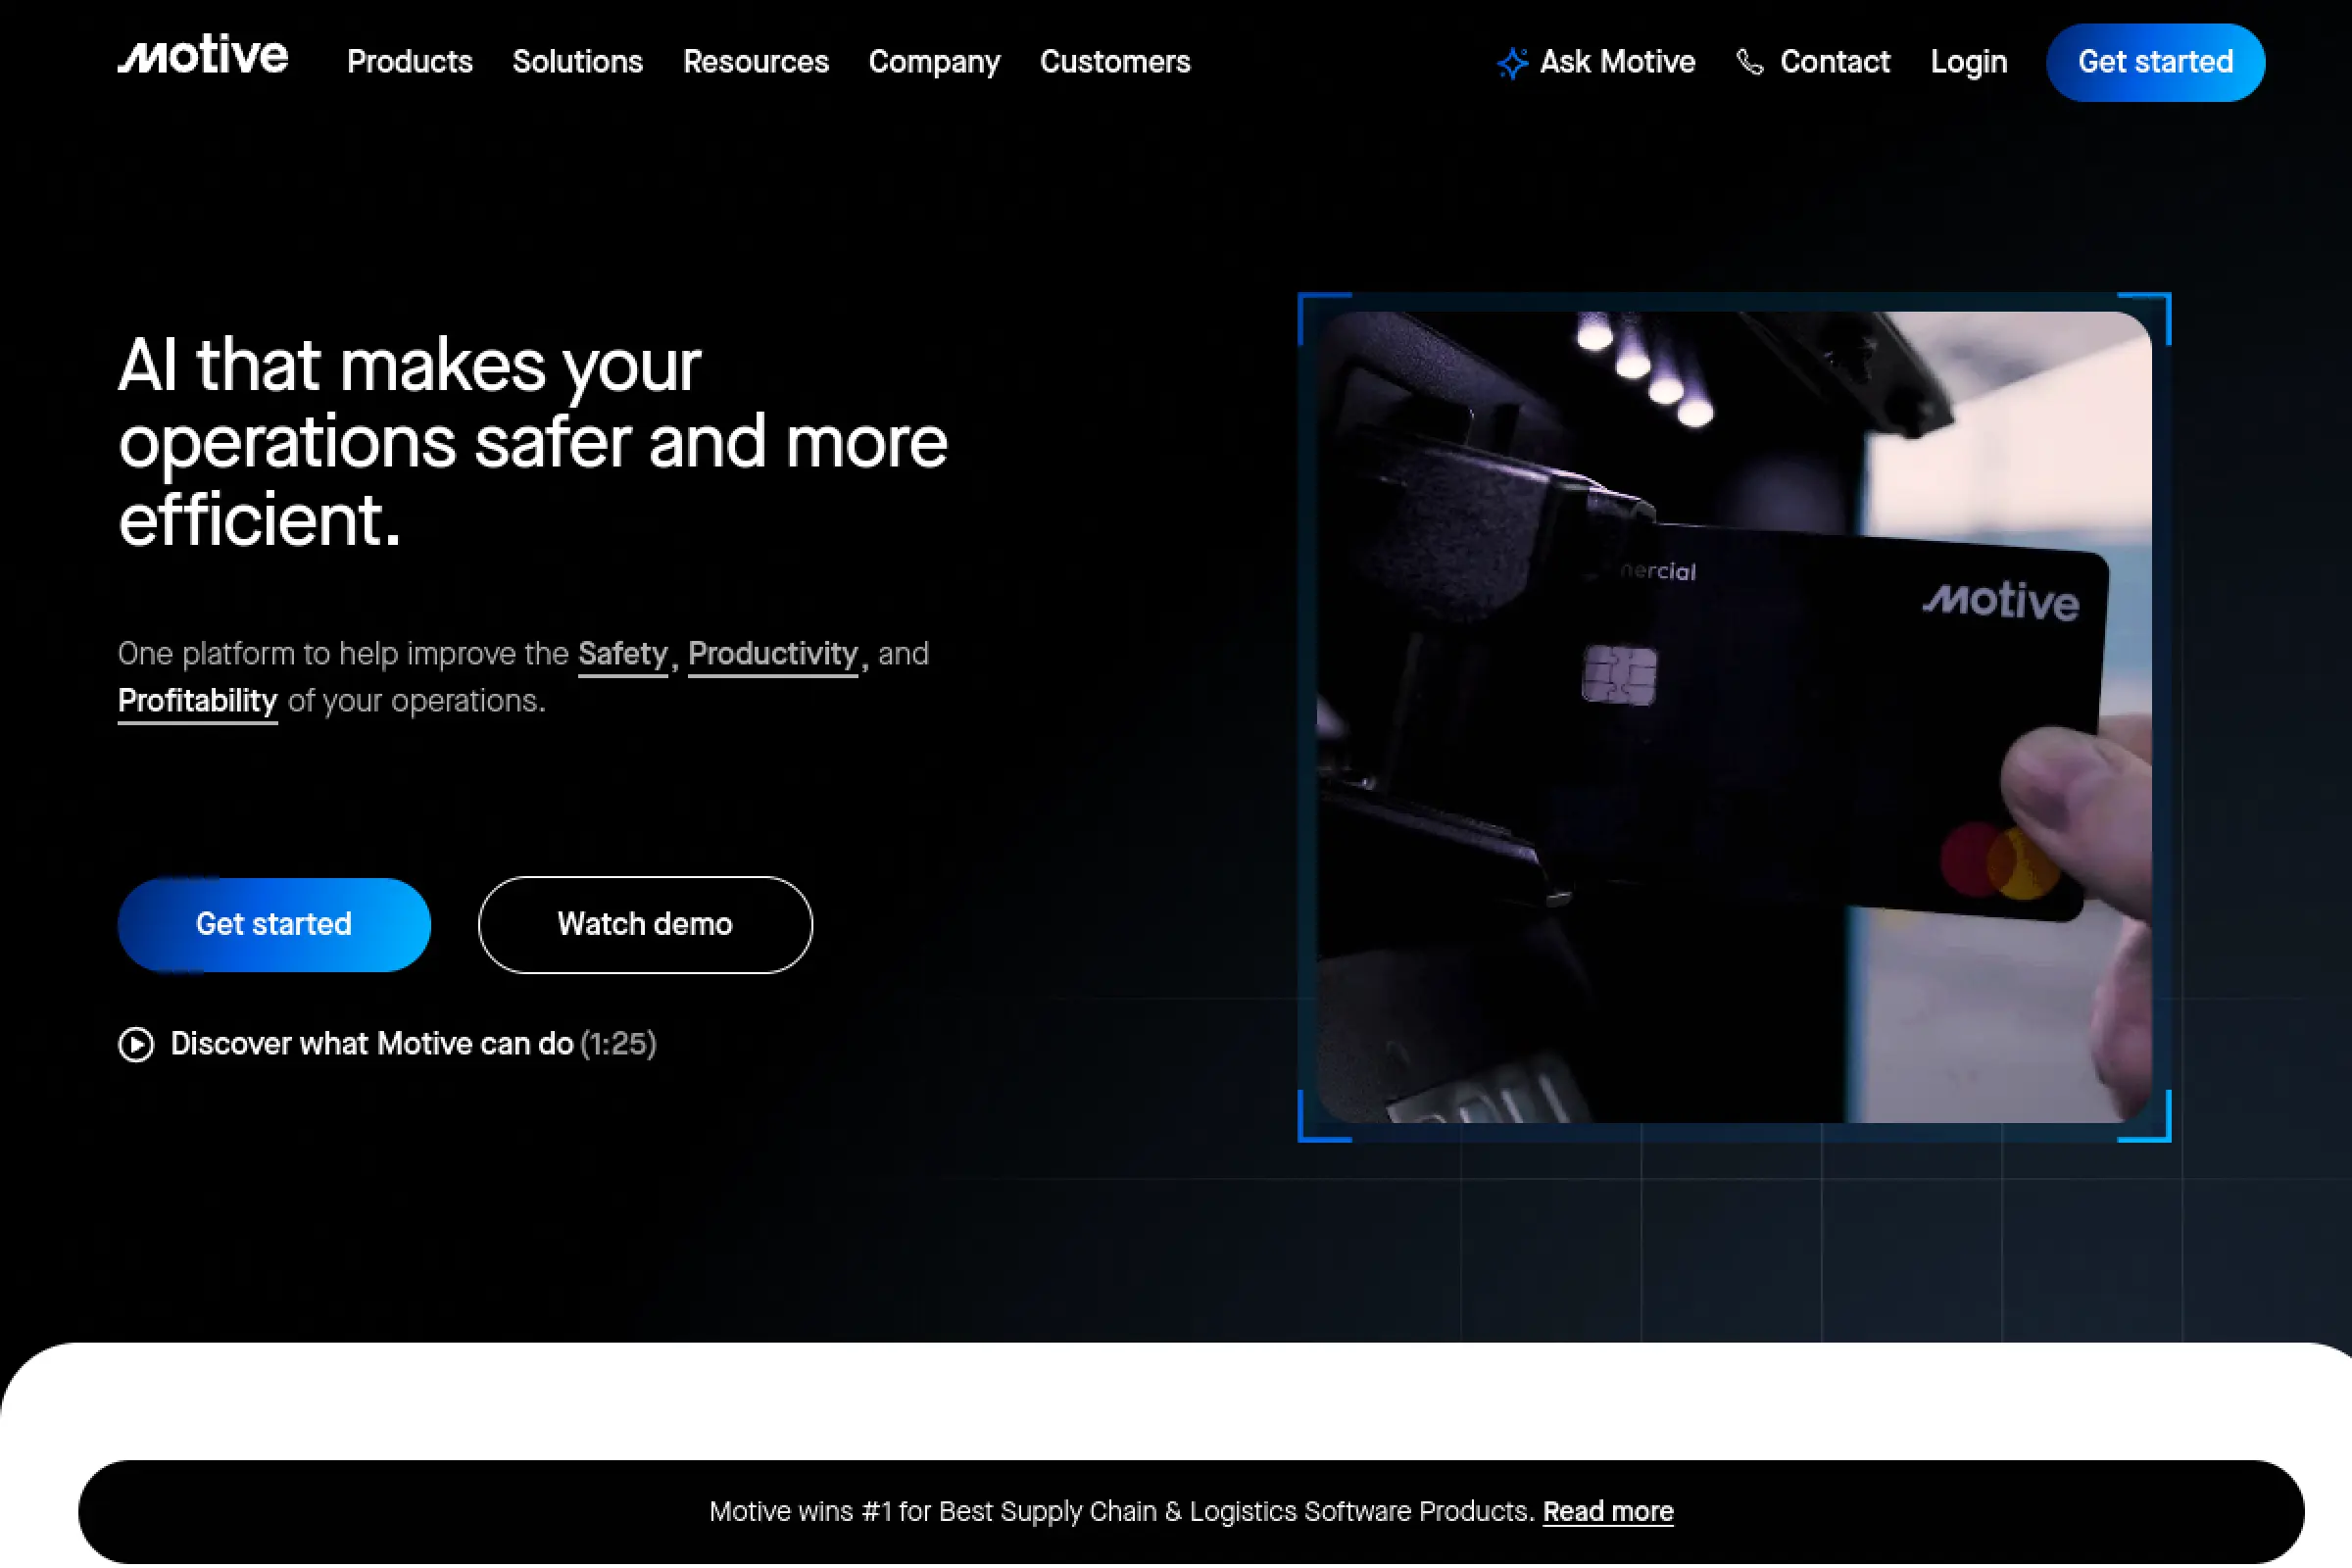Screen dimensions: 2352x1568
Task: Open the Products menu
Action: [409, 62]
